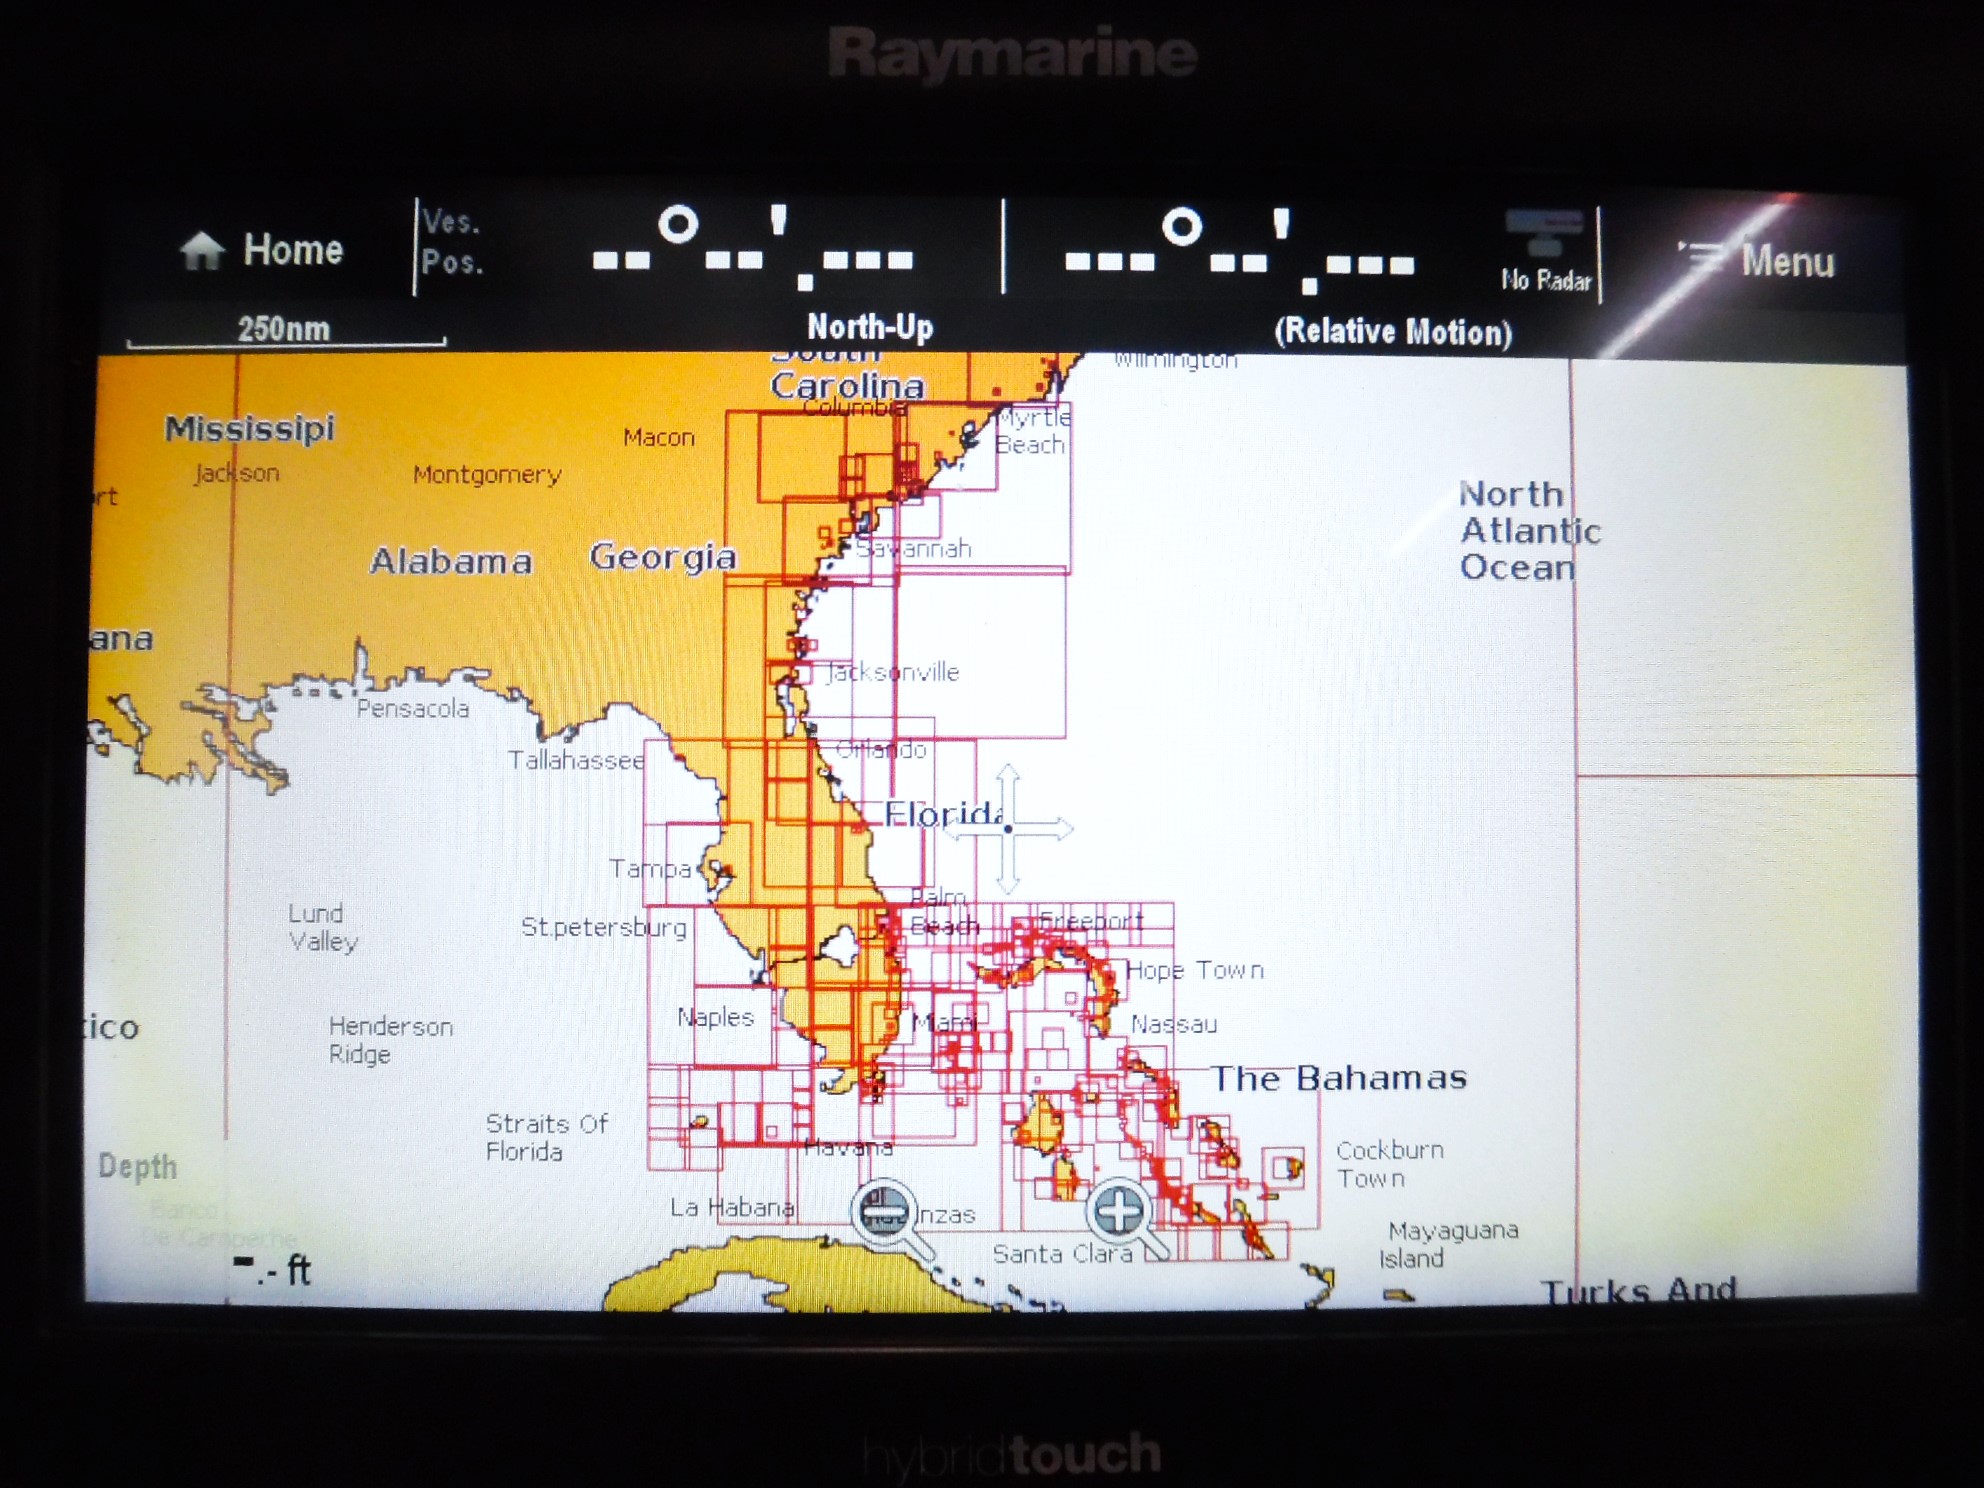Tap the Alabama state label
This screenshot has width=1984, height=1488.
coord(451,561)
